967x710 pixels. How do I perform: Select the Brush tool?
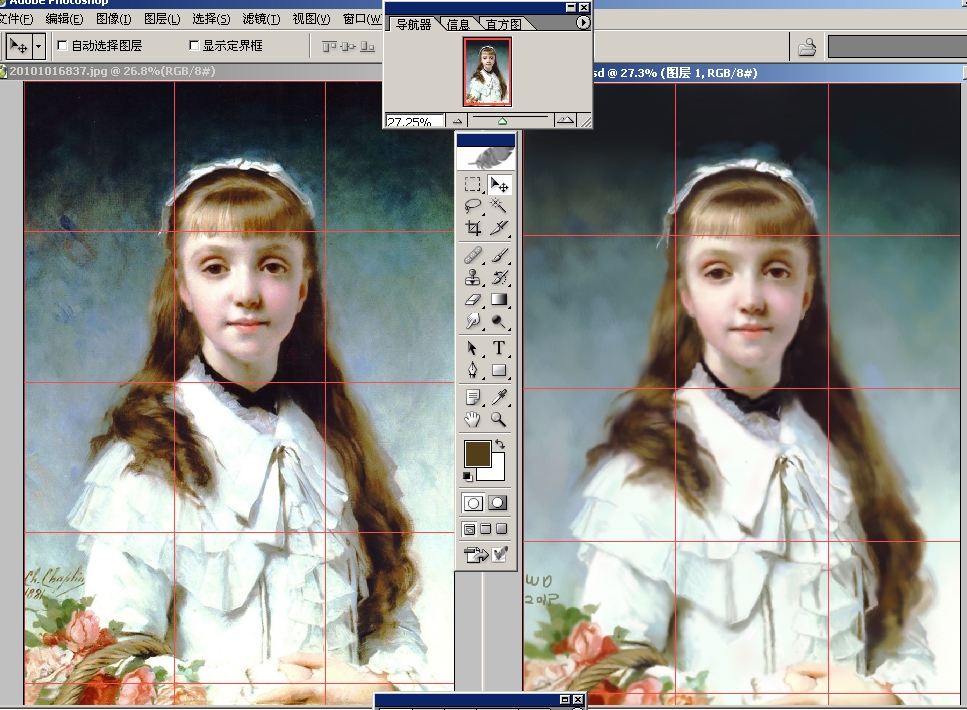tap(498, 255)
